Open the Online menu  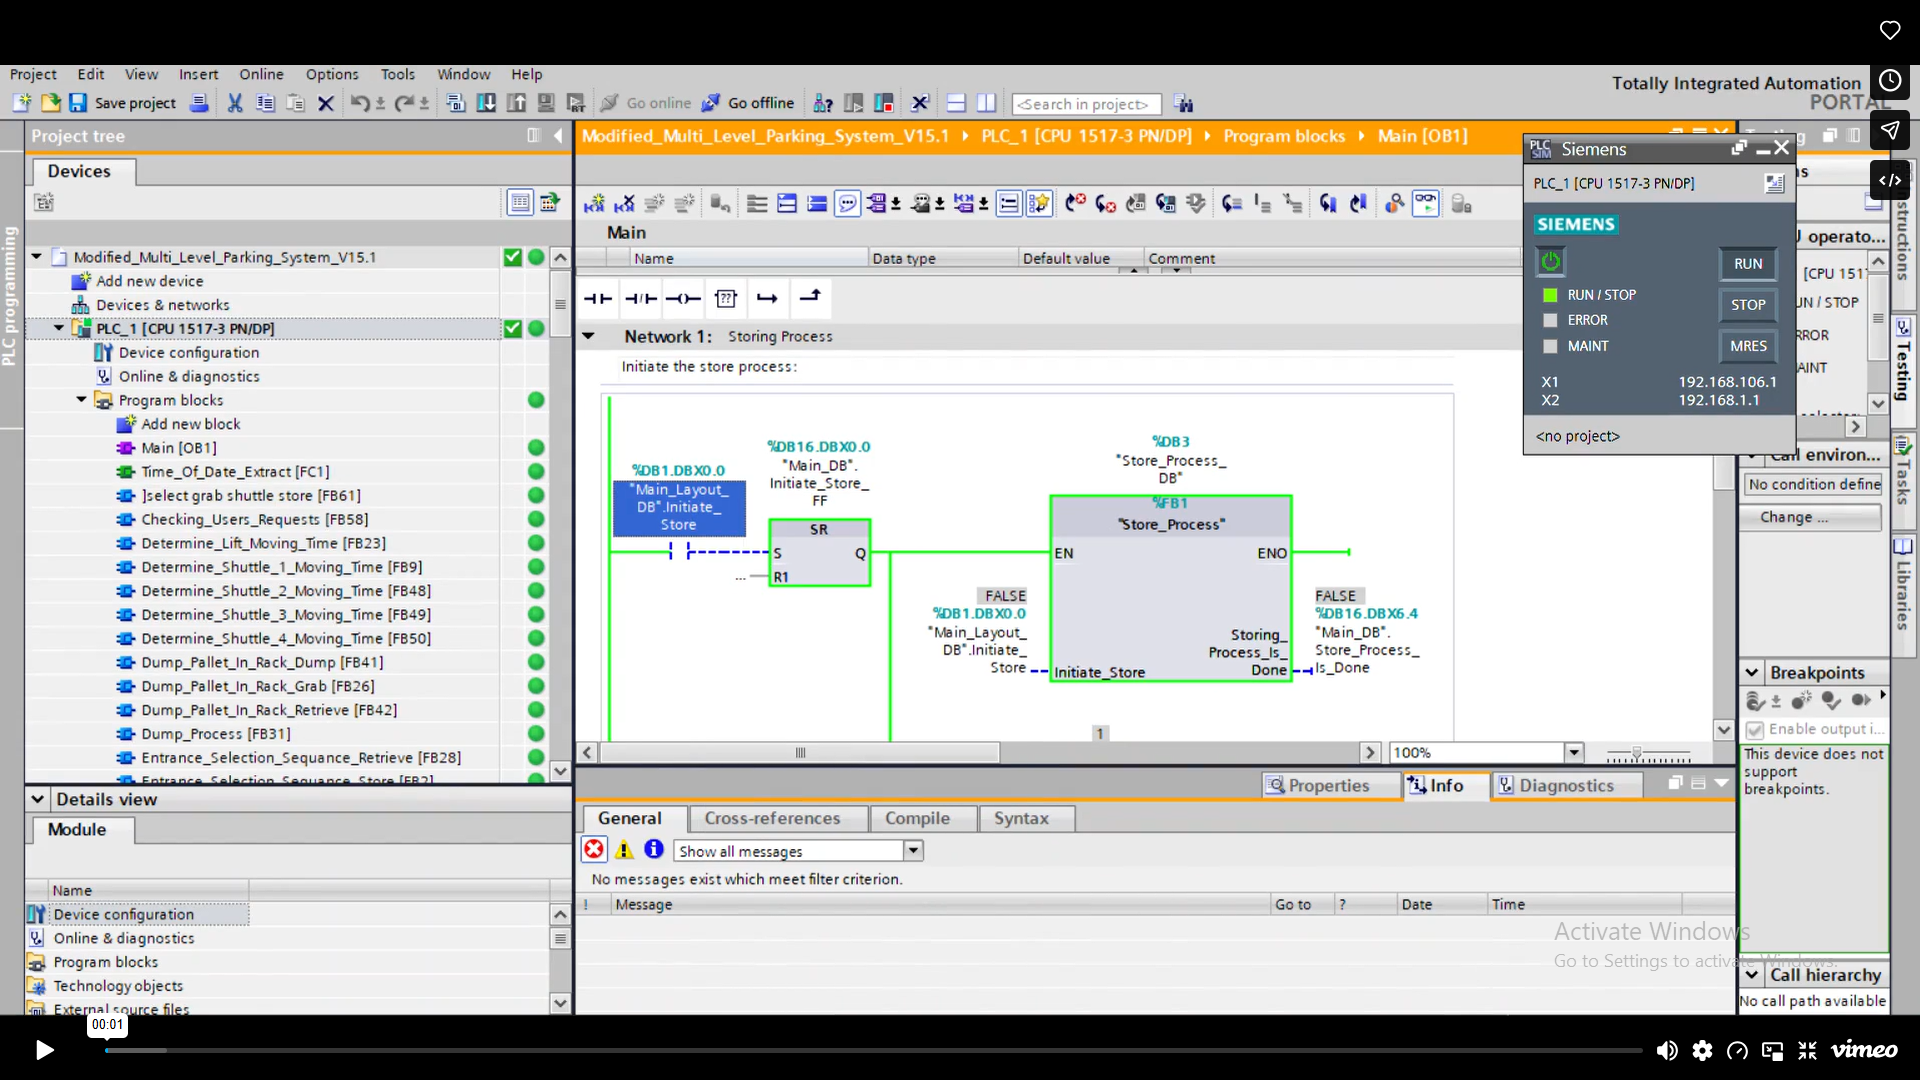(x=261, y=74)
